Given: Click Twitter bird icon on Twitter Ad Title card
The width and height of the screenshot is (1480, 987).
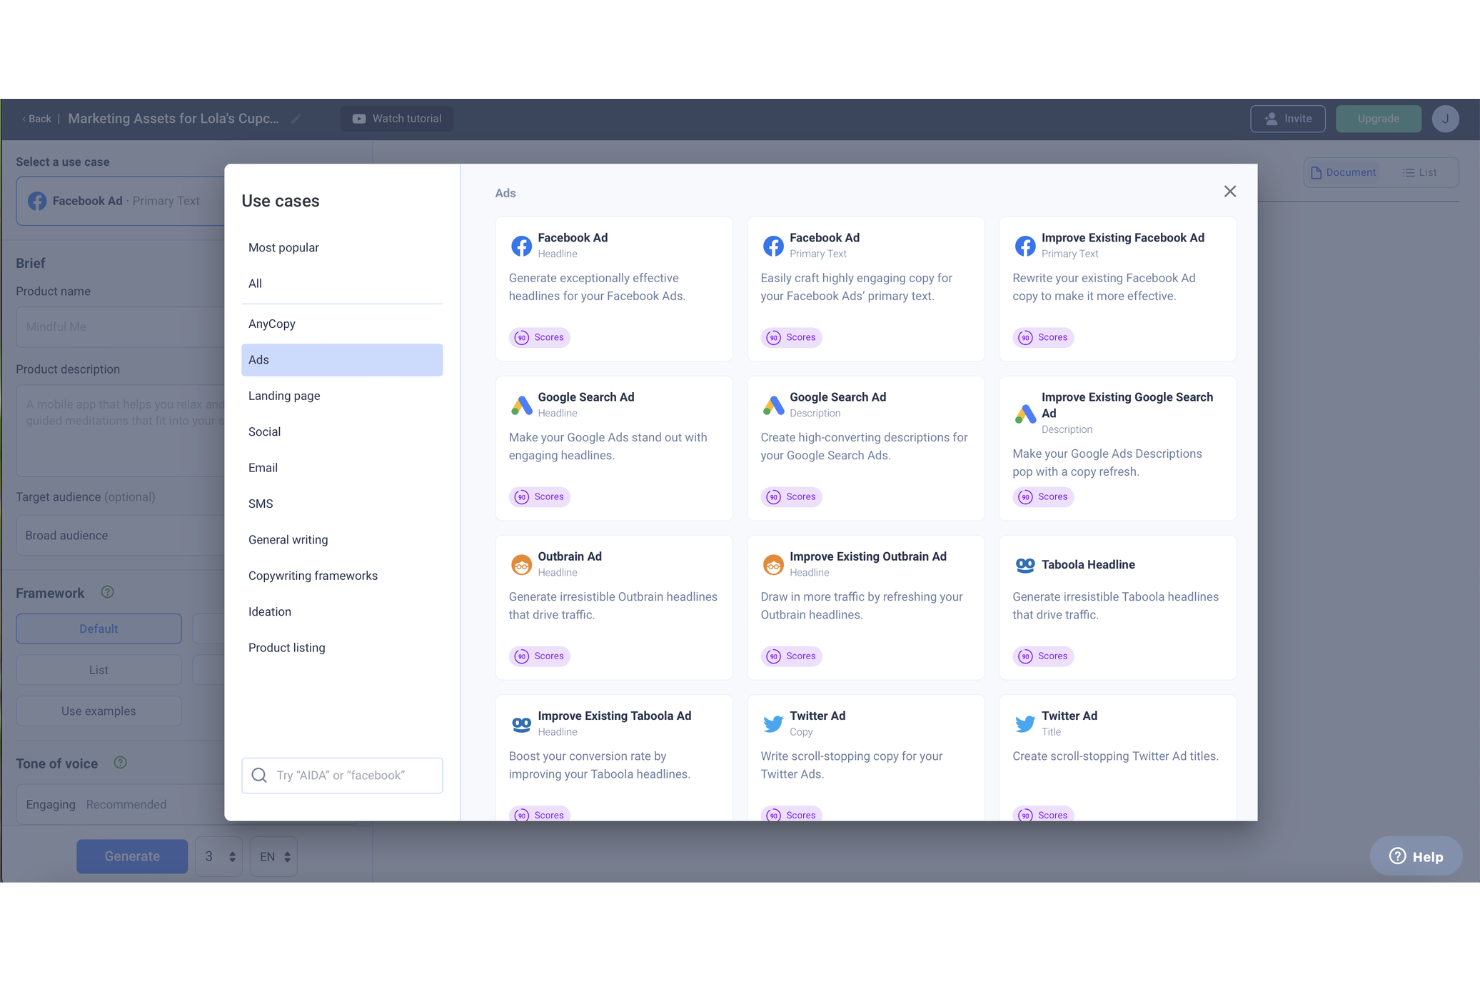Looking at the screenshot, I should (x=1025, y=724).
